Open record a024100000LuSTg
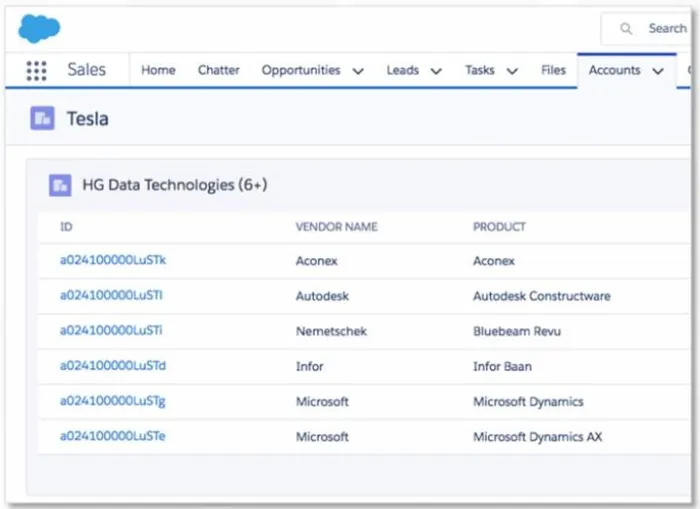The width and height of the screenshot is (700, 509). pyautogui.click(x=112, y=401)
